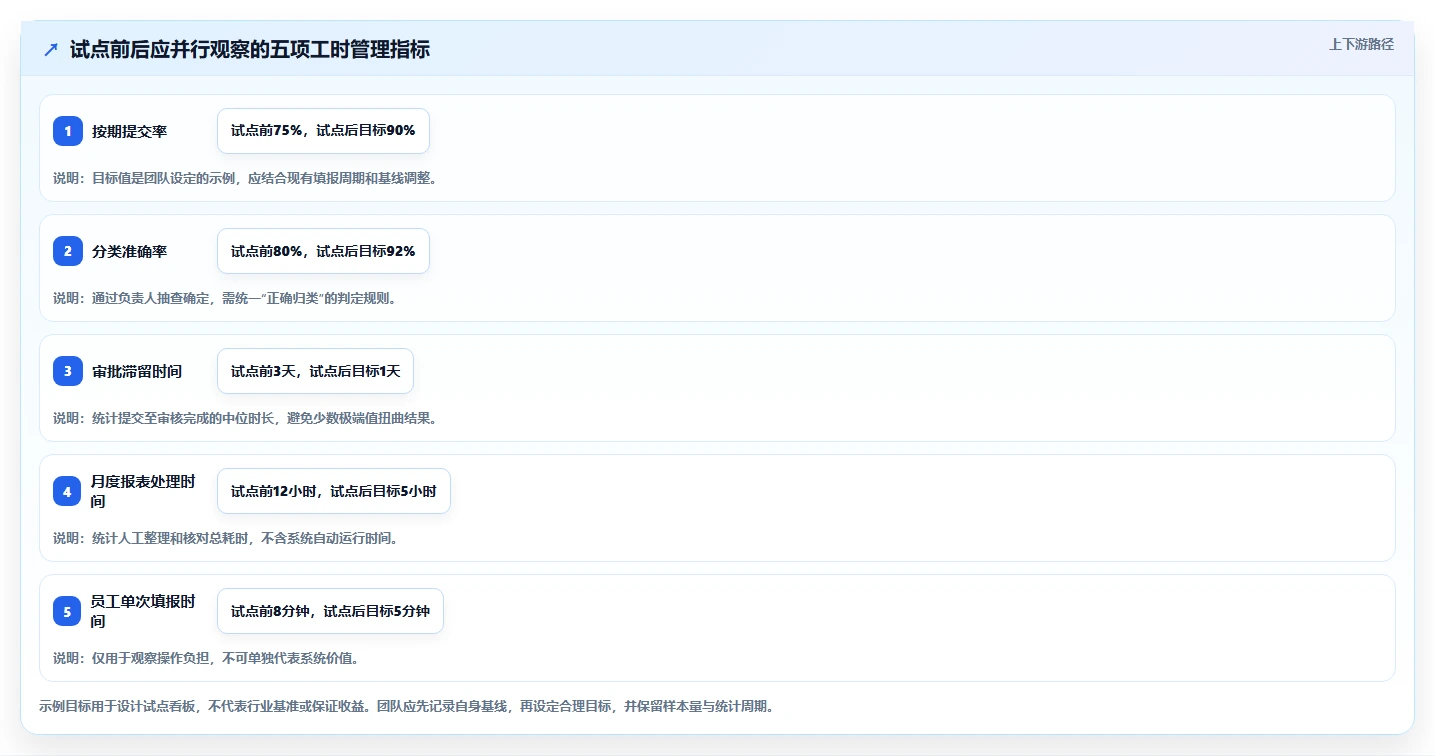Click the 试点前80%，试点后目标92% value chip
The width and height of the screenshot is (1435, 756).
click(323, 251)
